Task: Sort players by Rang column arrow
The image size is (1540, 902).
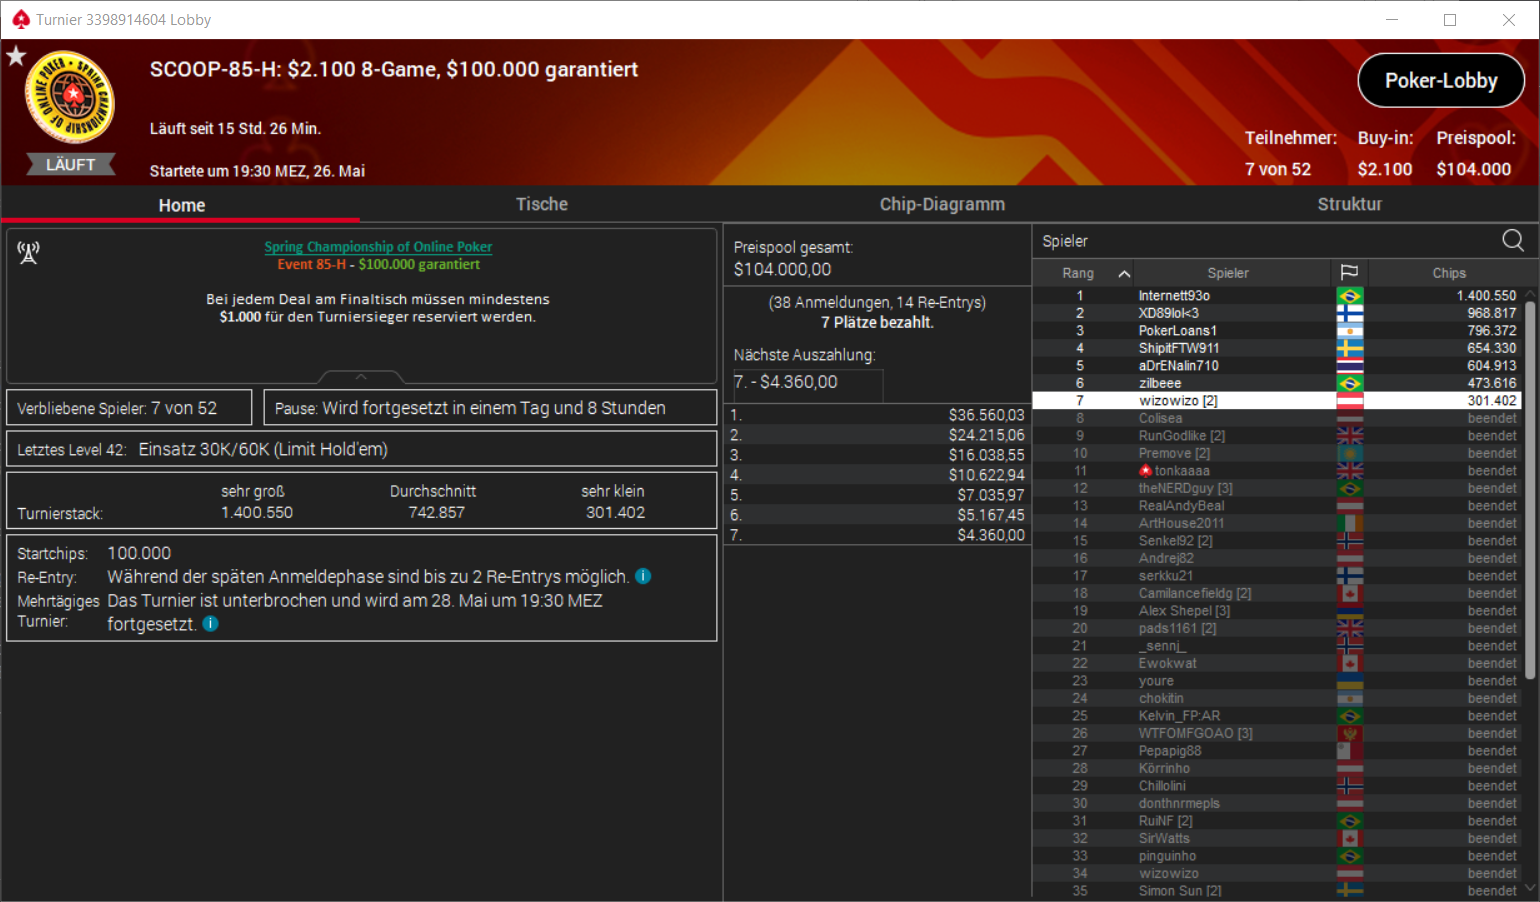Action: pos(1124,273)
